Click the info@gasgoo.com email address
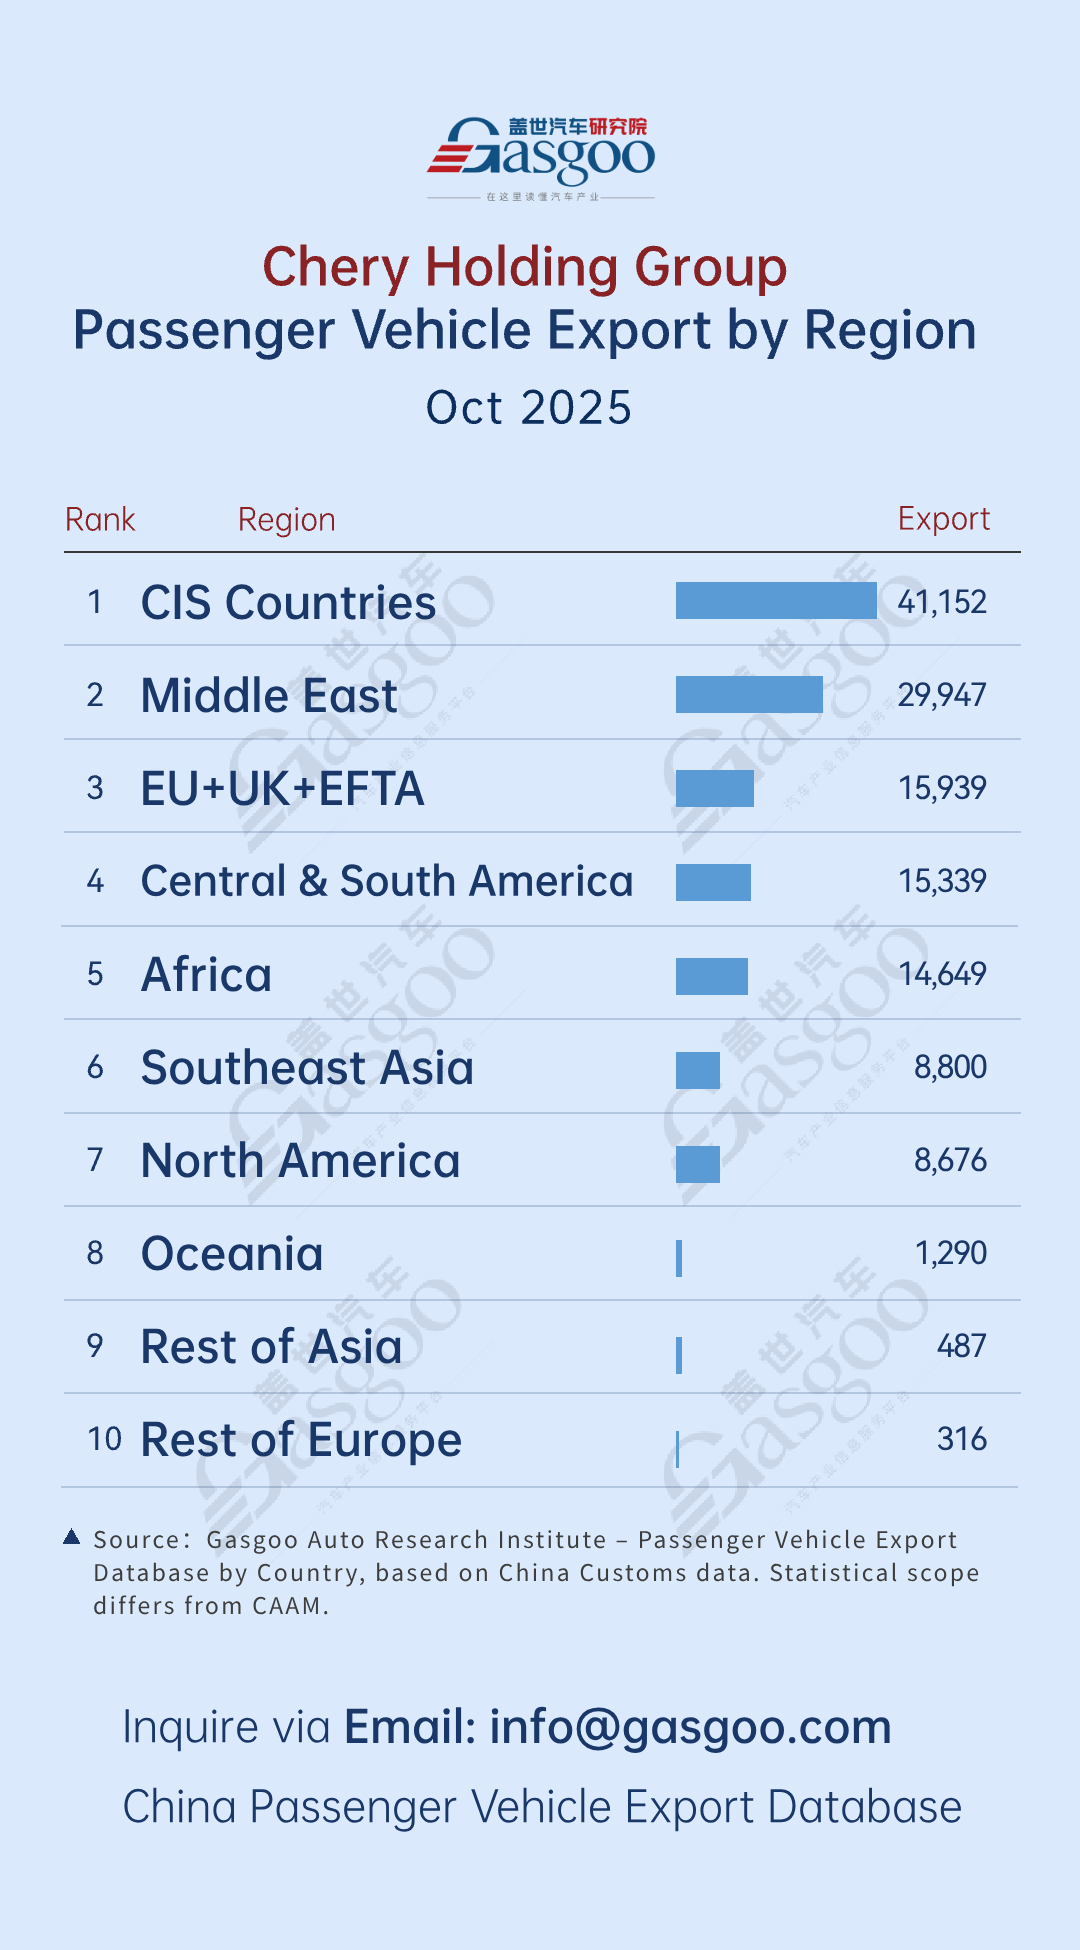 [690, 1727]
